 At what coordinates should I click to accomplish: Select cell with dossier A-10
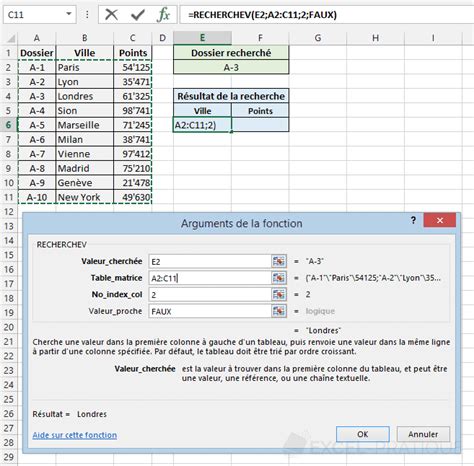tap(37, 197)
